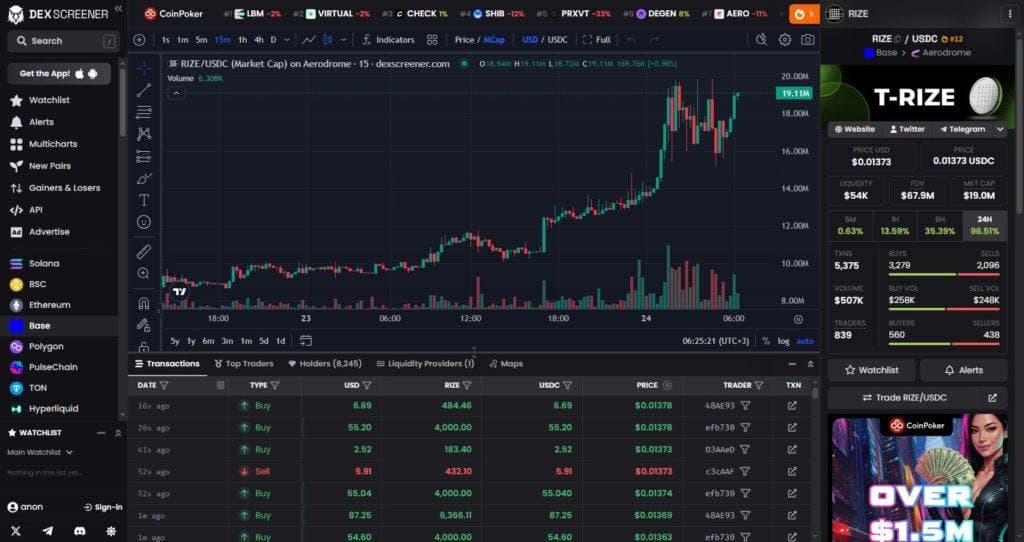Open the project Website link
The width and height of the screenshot is (1024, 542).
tap(854, 129)
